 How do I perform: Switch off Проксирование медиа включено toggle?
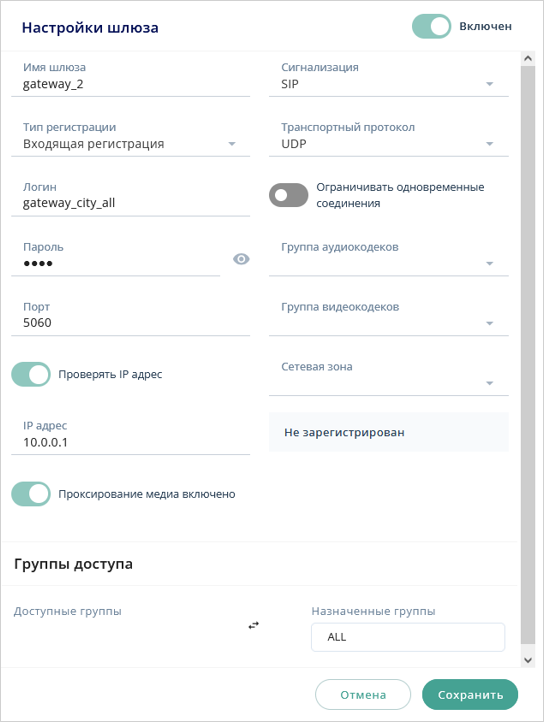(31, 494)
